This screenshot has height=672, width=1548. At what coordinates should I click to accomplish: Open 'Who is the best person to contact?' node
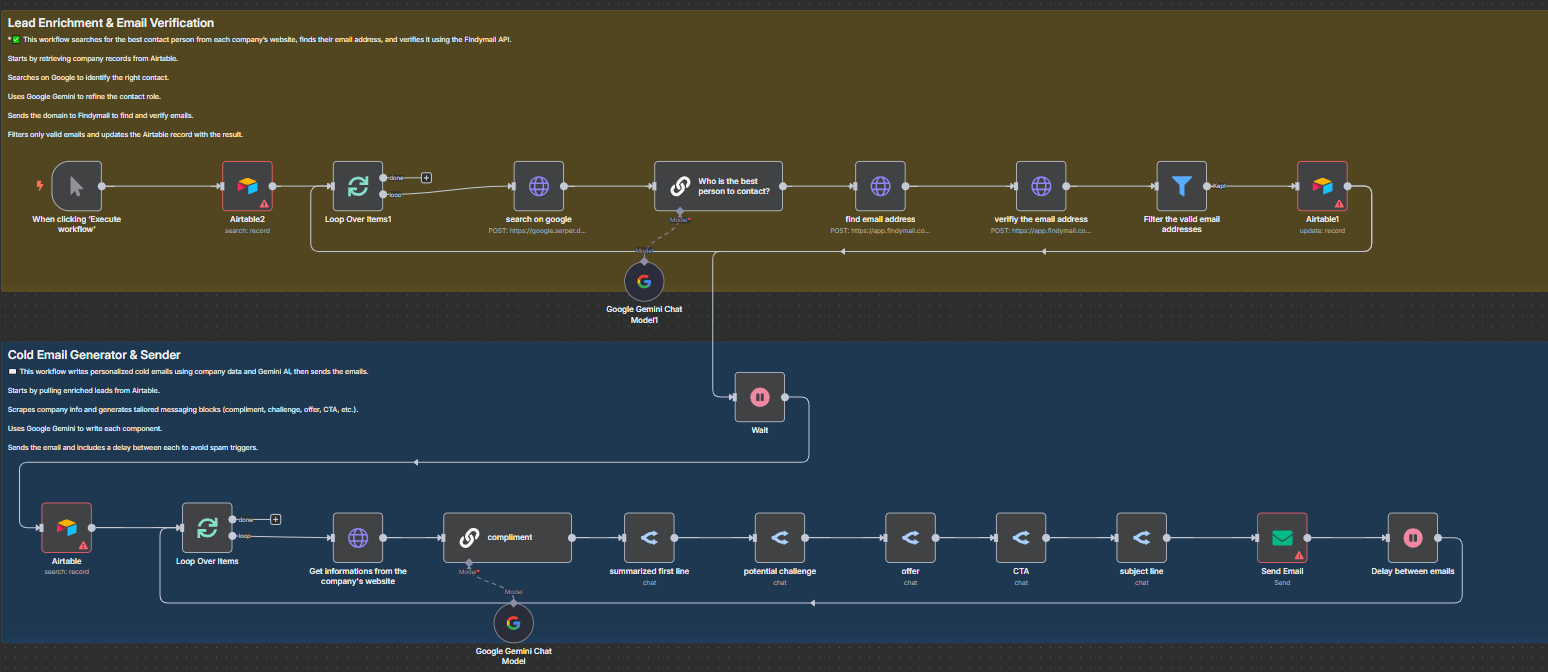point(718,186)
